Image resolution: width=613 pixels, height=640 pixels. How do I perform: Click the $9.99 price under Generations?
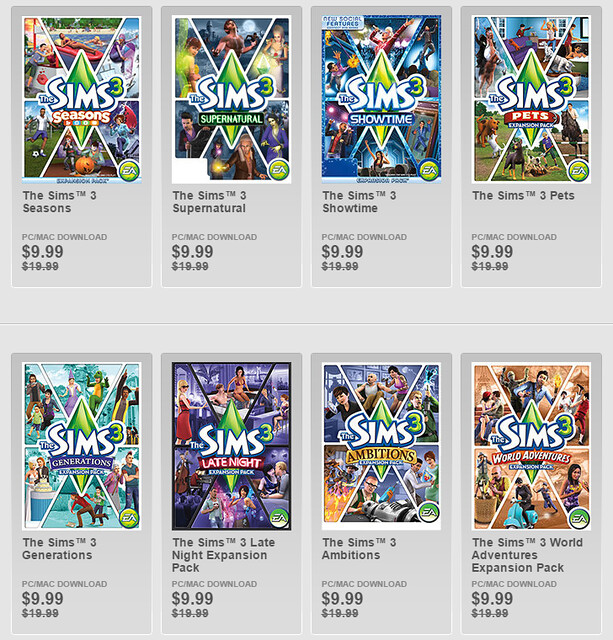coord(43,598)
